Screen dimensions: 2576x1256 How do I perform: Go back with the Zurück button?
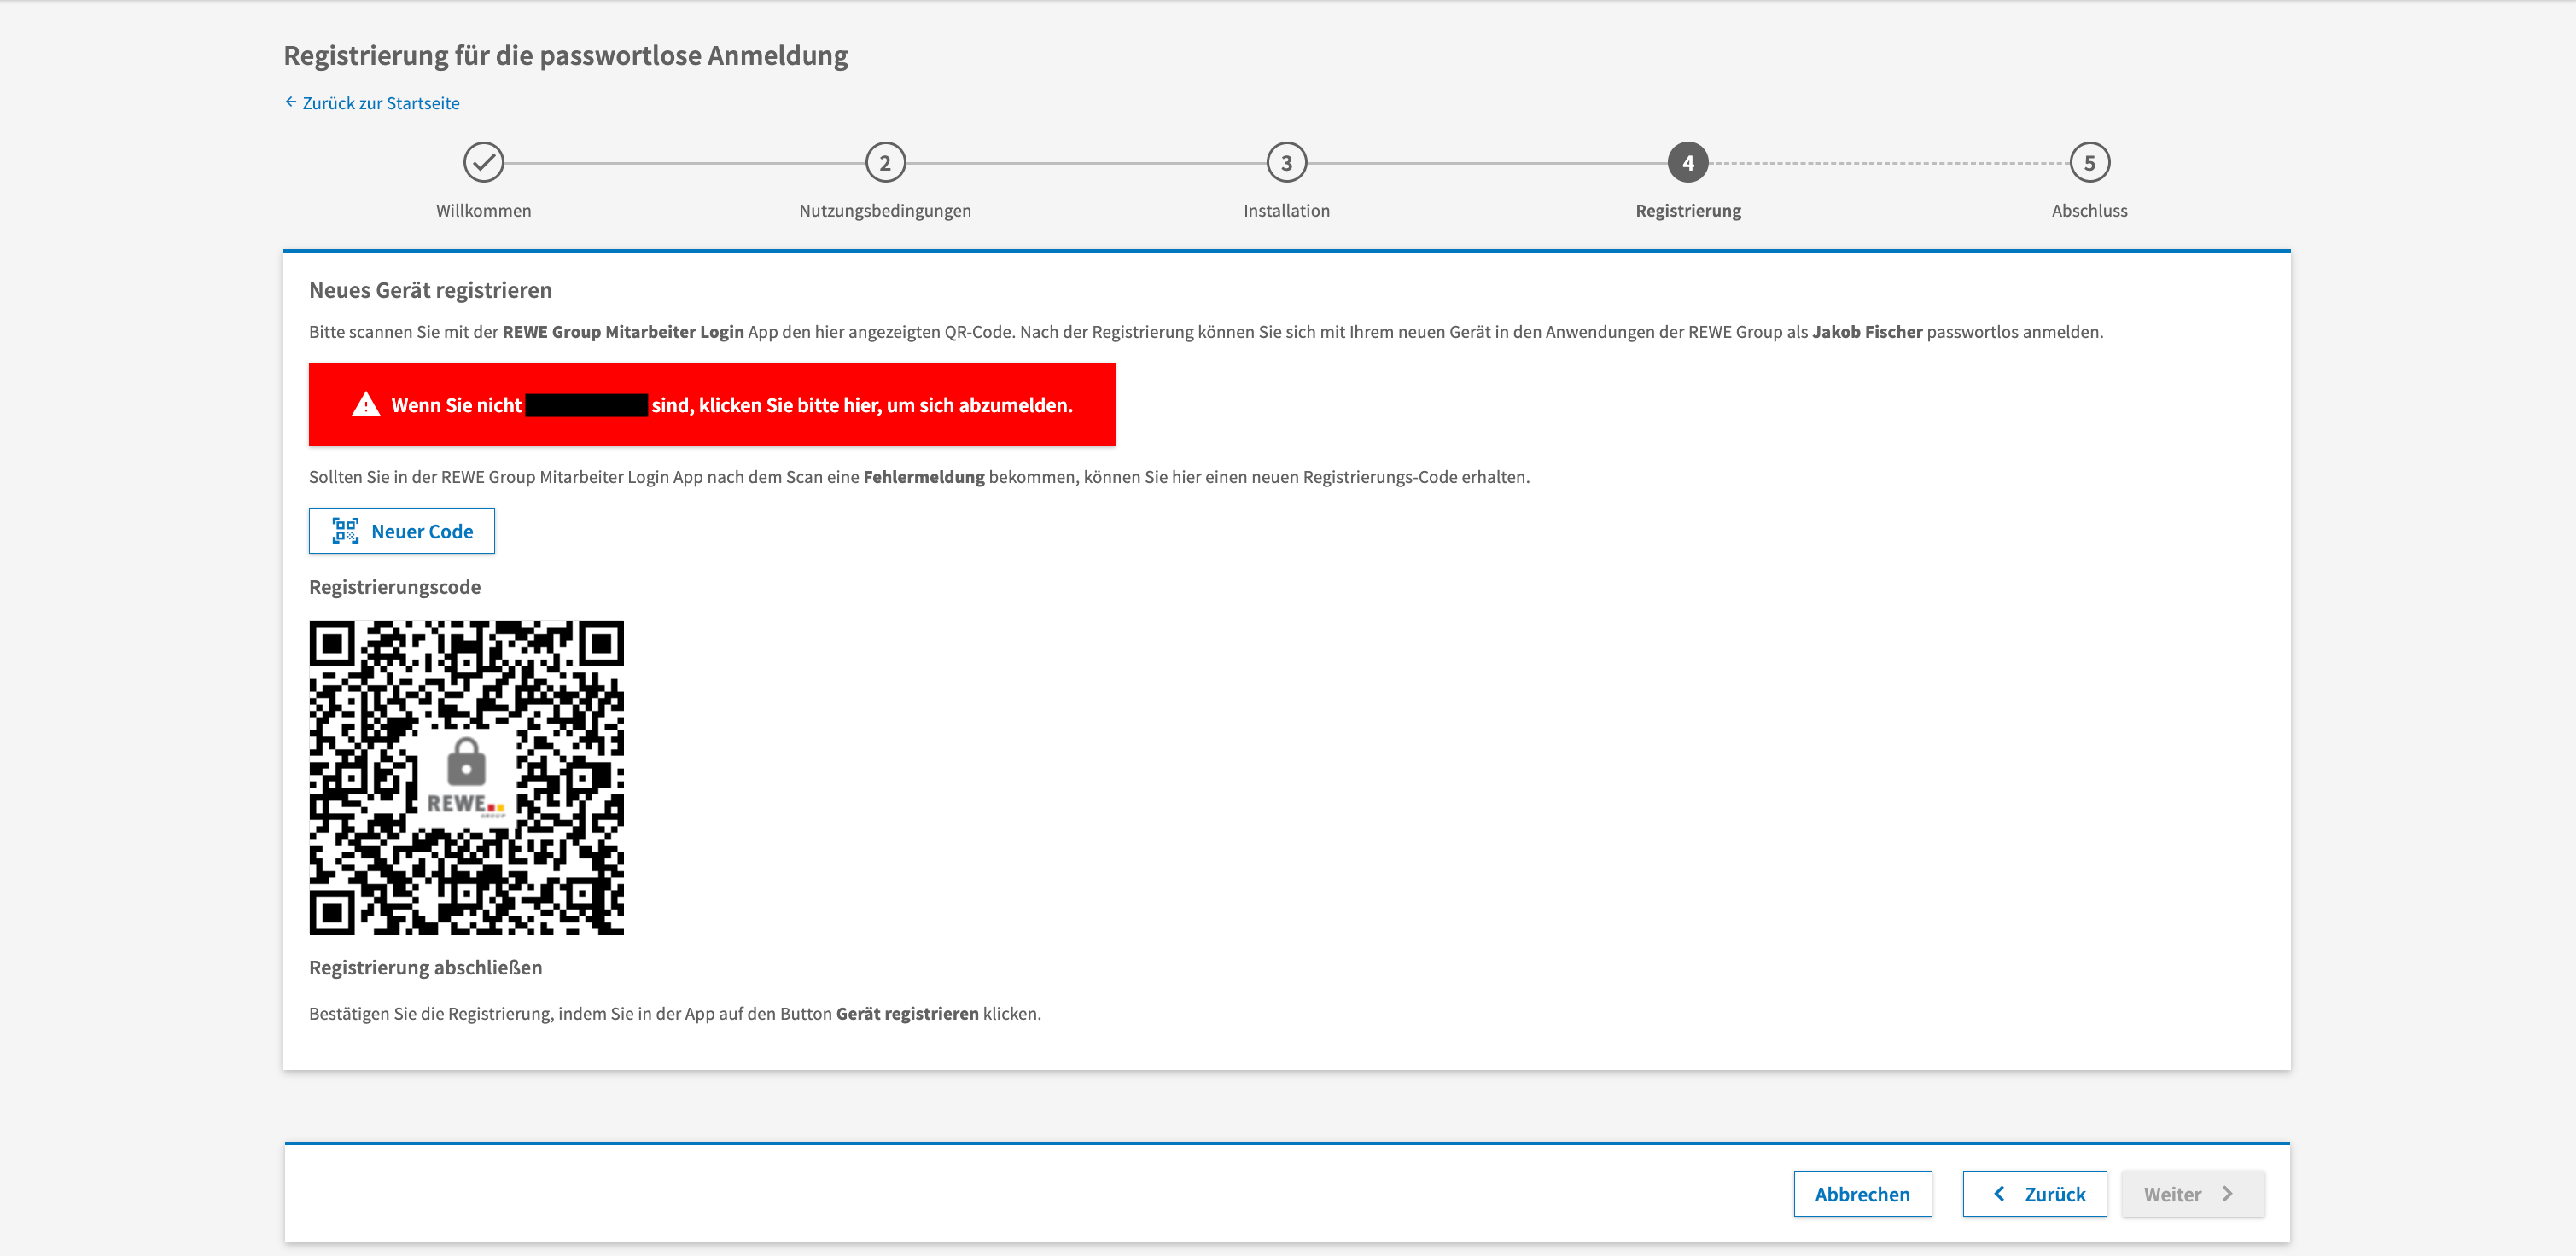pyautogui.click(x=2035, y=1194)
